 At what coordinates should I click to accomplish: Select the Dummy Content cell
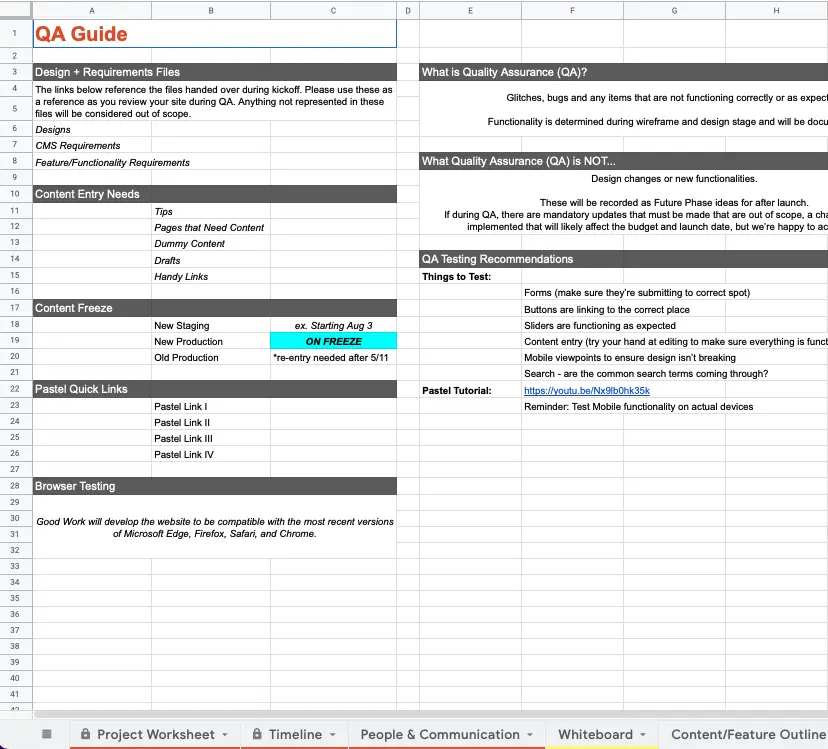tap(210, 244)
